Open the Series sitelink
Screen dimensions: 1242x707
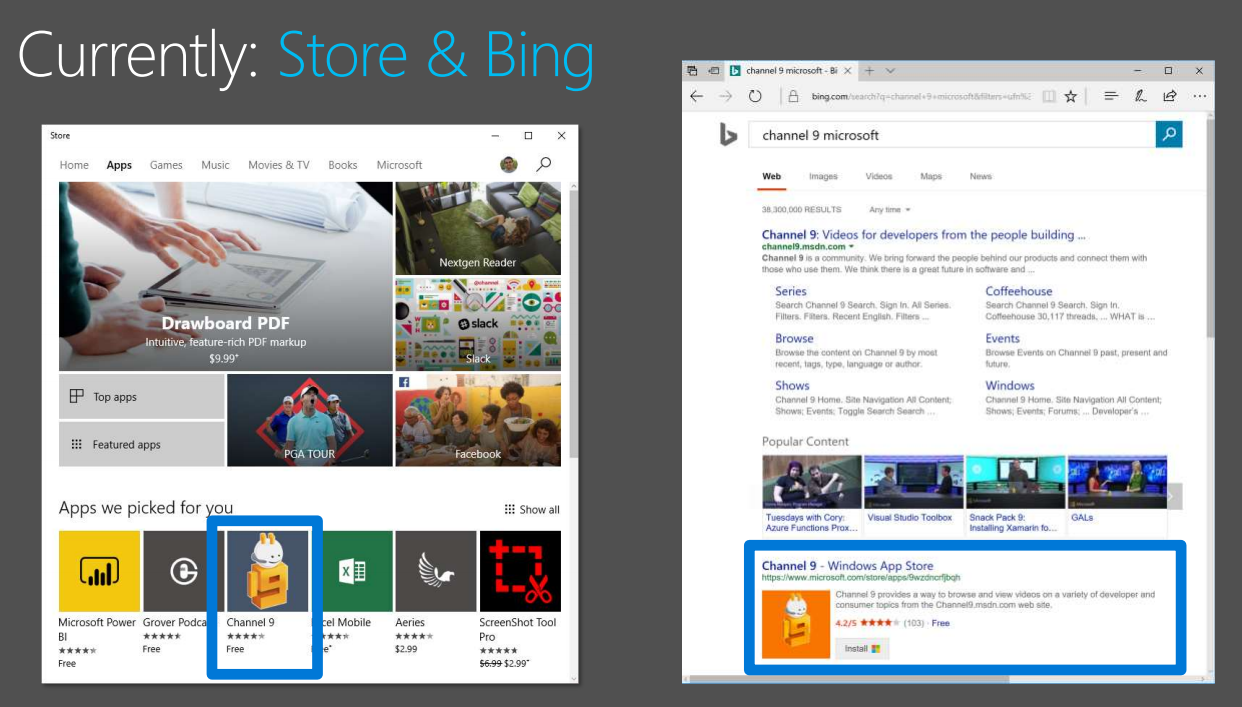[791, 291]
